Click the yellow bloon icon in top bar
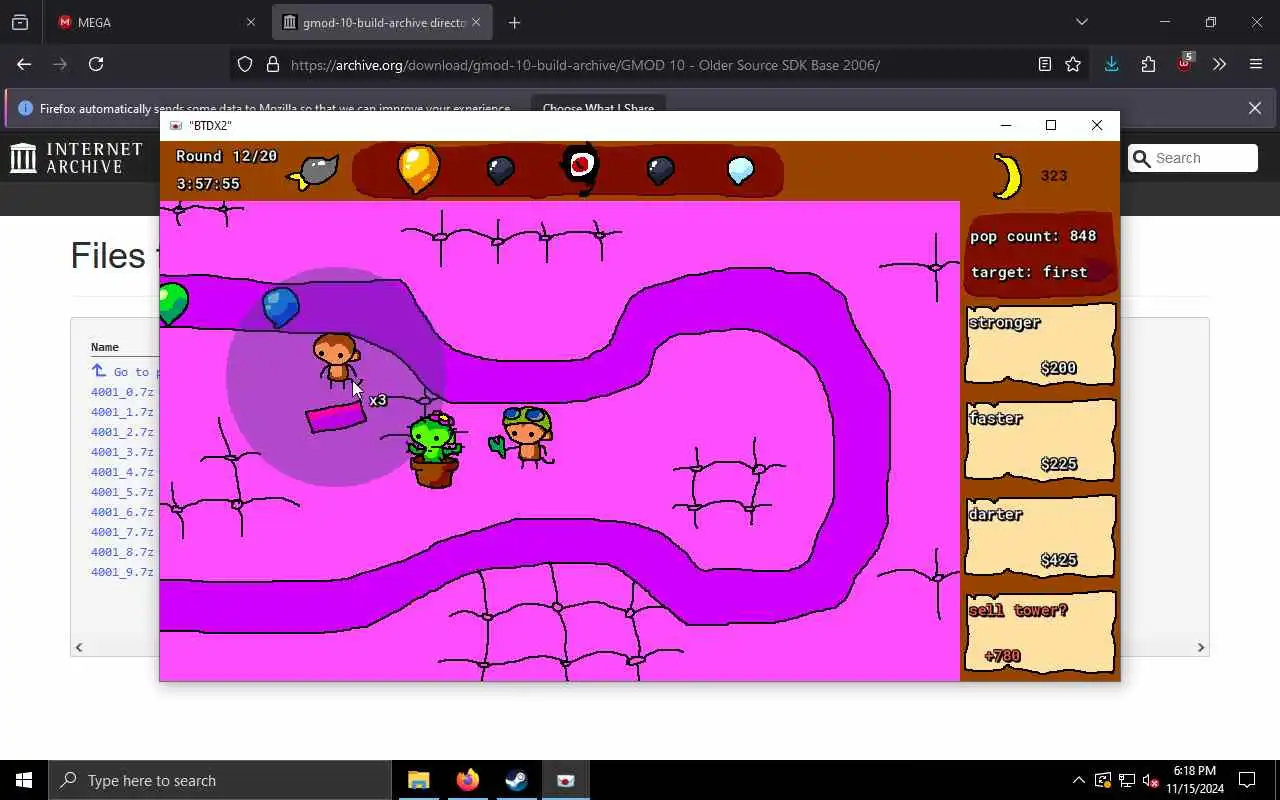This screenshot has width=1280, height=800. point(419,168)
